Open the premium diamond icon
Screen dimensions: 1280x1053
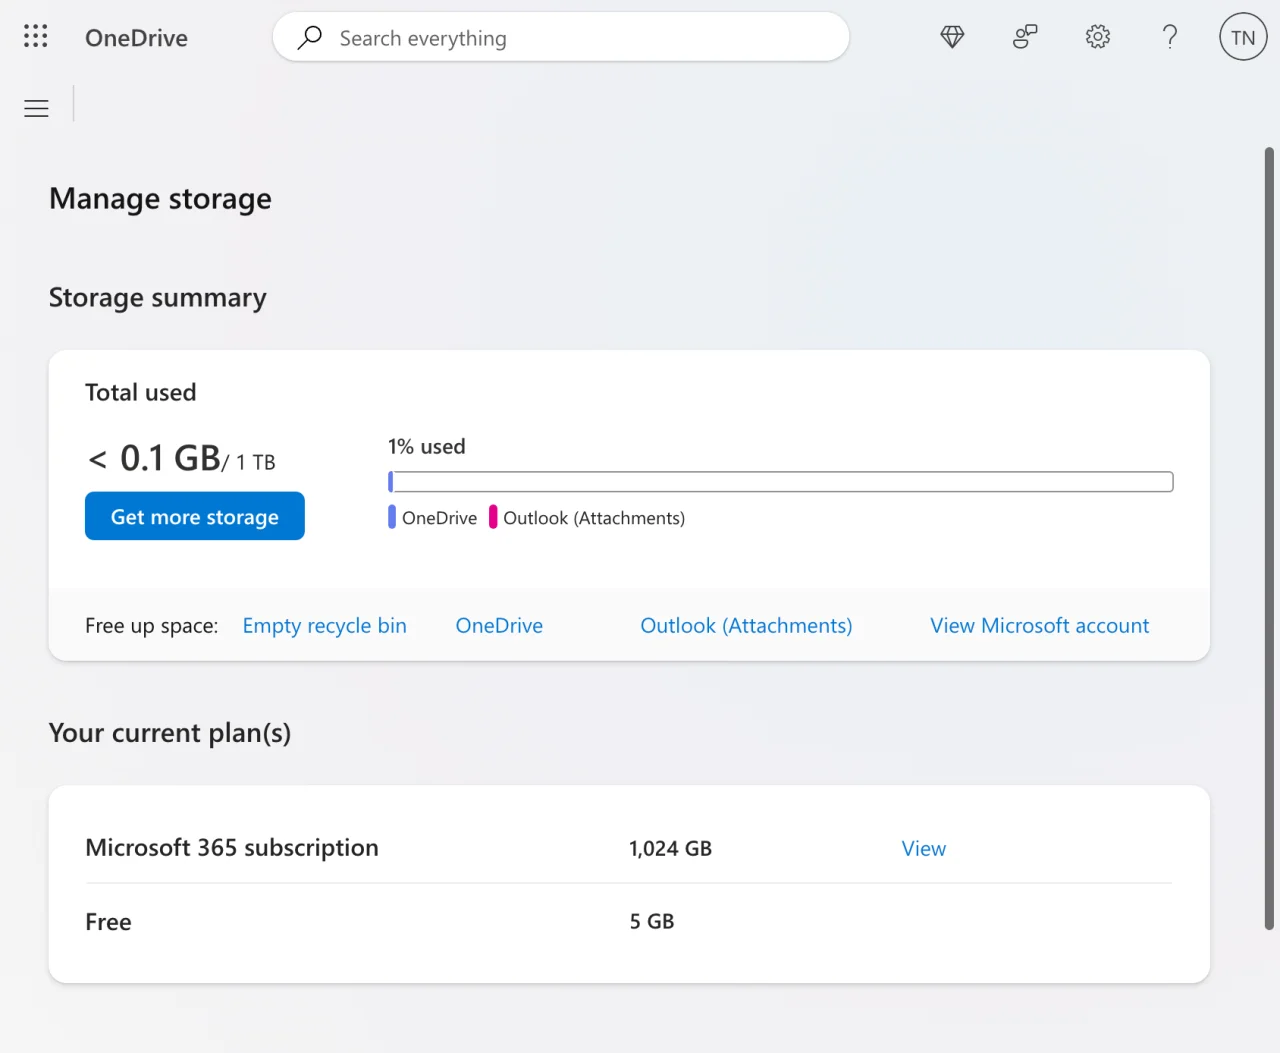pos(952,37)
